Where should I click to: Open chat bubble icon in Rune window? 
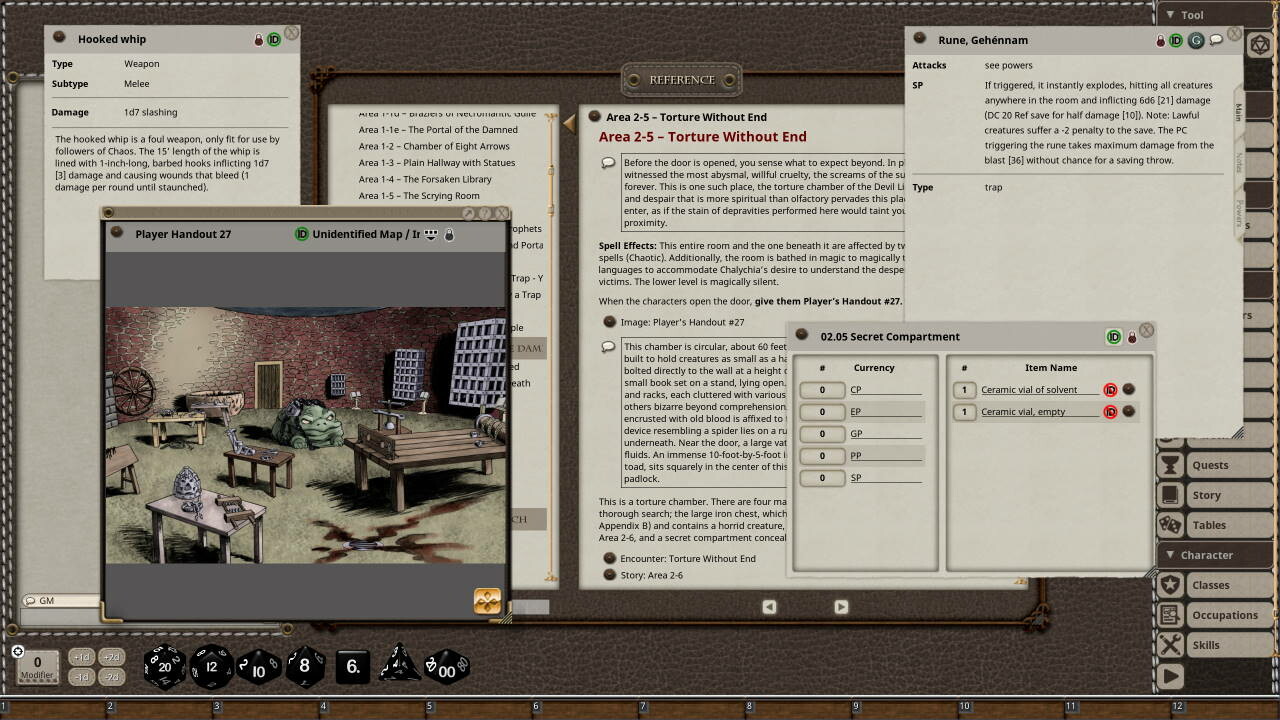click(x=1216, y=40)
